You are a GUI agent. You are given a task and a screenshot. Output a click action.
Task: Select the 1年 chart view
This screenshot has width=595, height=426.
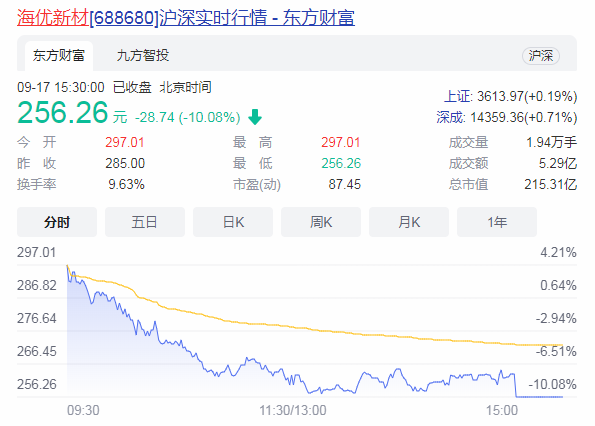(x=497, y=222)
